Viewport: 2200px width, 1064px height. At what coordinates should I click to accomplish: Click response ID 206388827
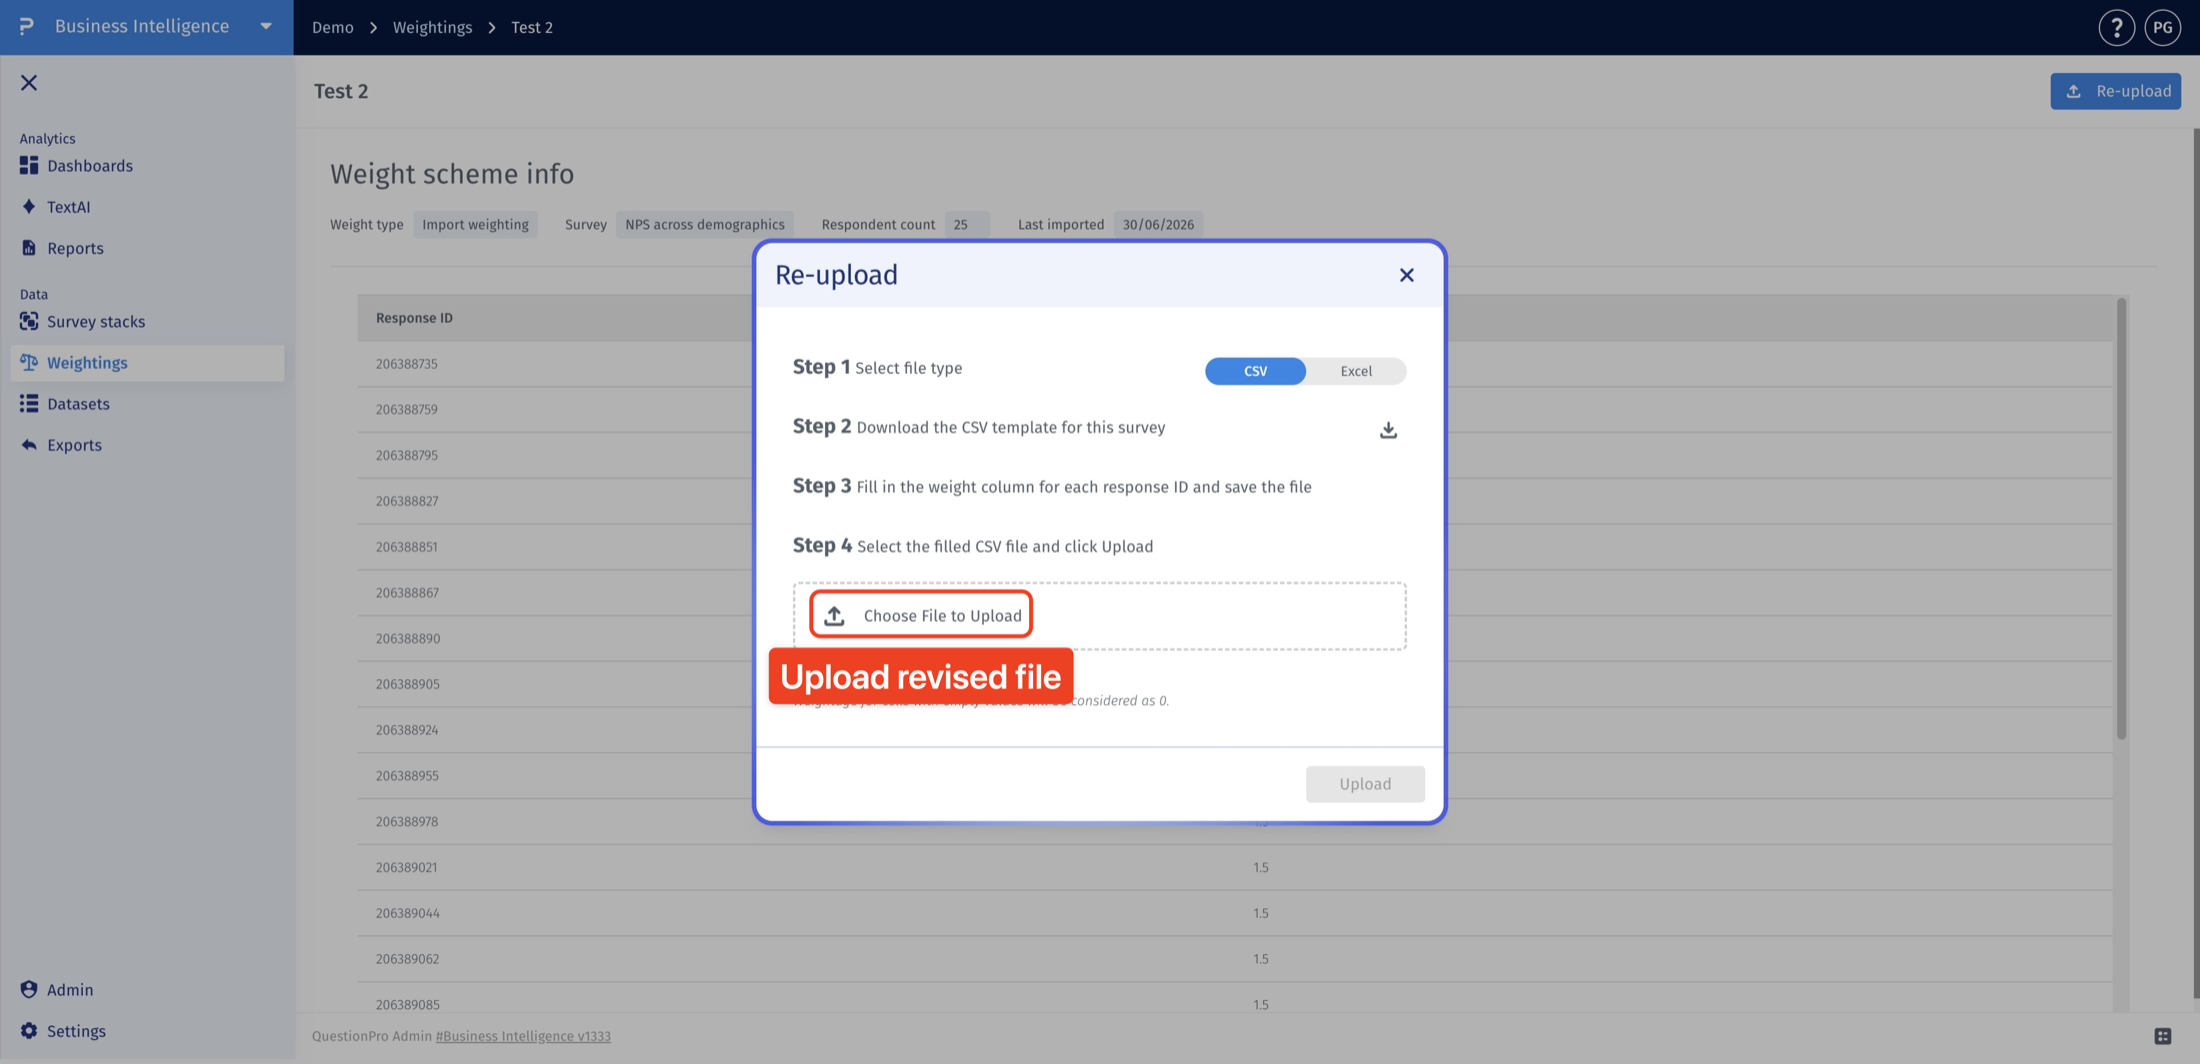tap(406, 501)
